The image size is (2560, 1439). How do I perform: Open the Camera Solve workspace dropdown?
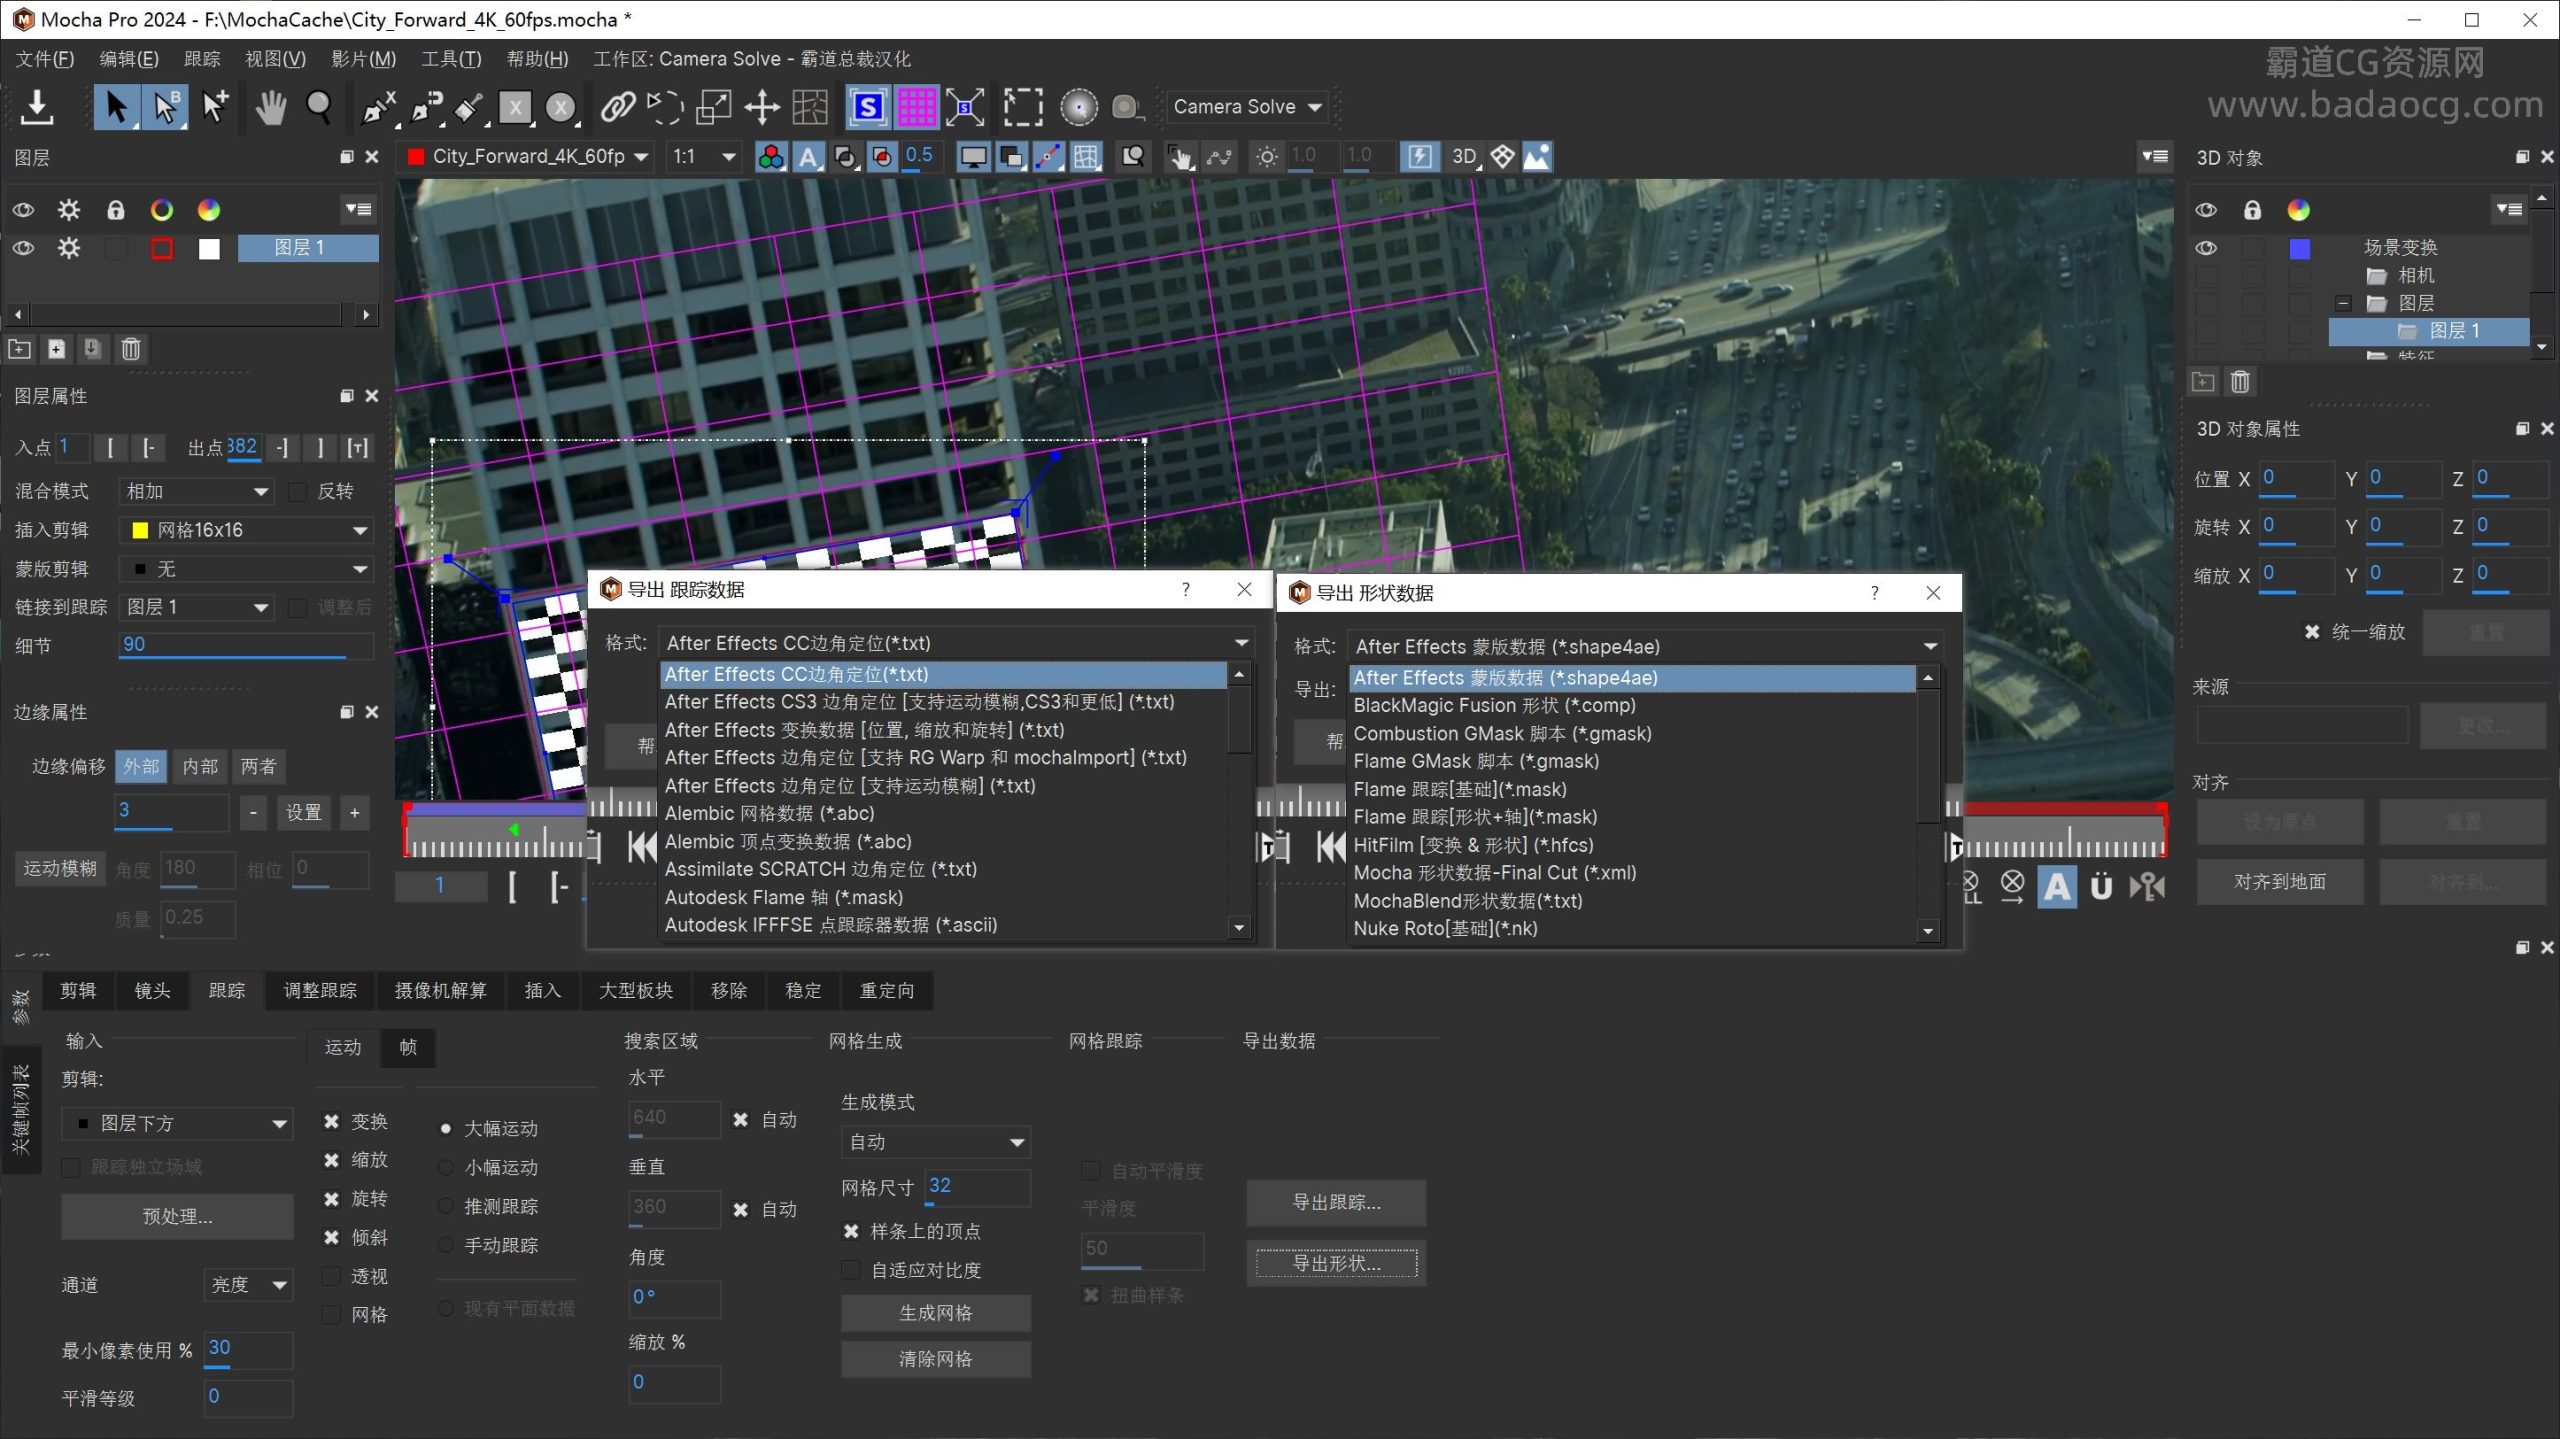pos(1247,107)
